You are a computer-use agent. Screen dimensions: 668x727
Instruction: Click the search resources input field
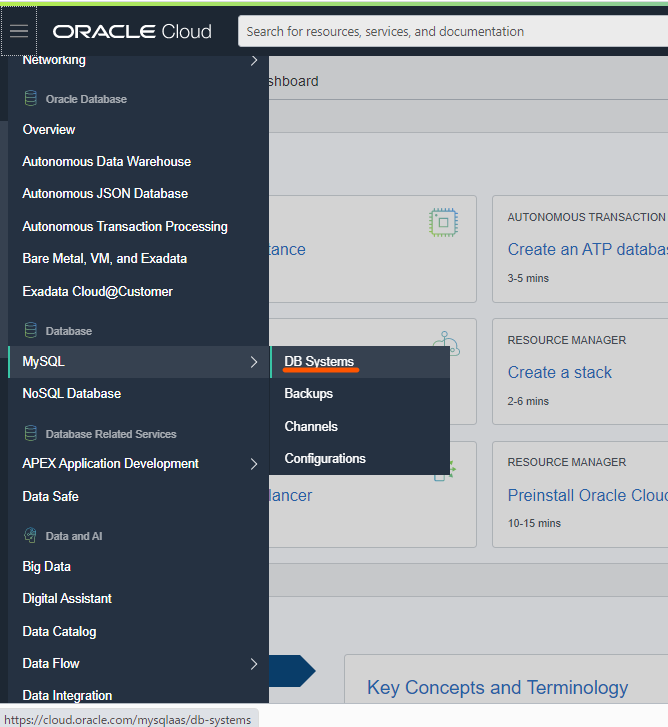[452, 31]
